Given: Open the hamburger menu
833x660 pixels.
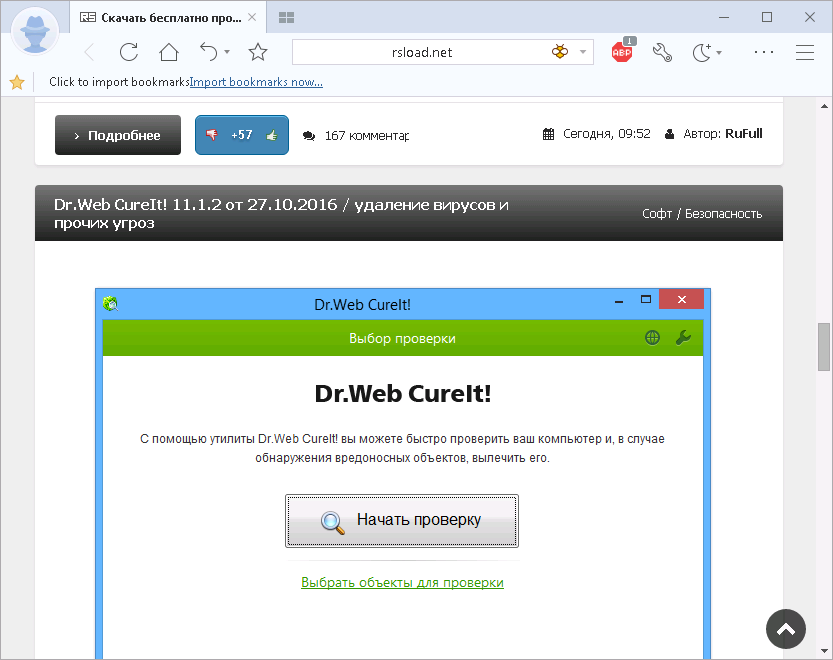Looking at the screenshot, I should [805, 52].
